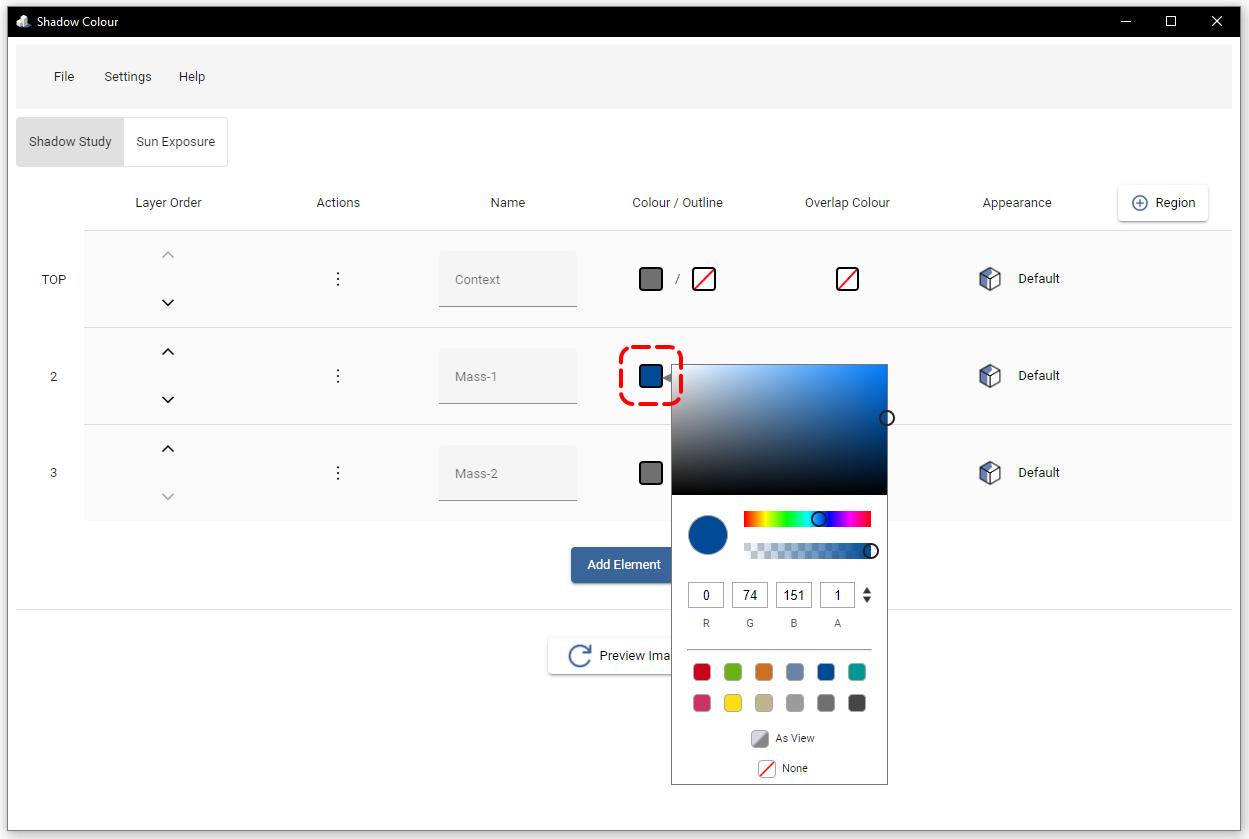Move the Context layer down with its chevron
This screenshot has height=839, width=1249.
tap(168, 303)
